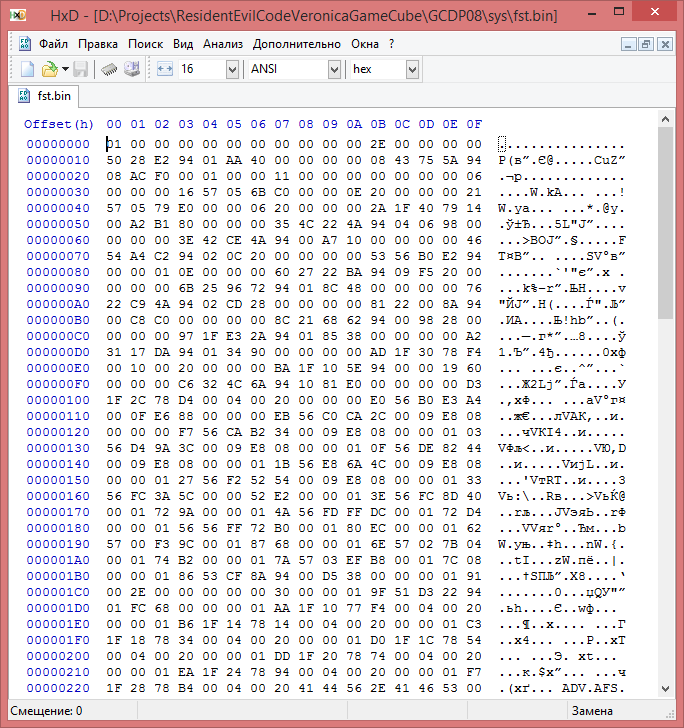Viewport: 684px width, 728px height.
Task: Open the Правка menu
Action: (x=98, y=44)
